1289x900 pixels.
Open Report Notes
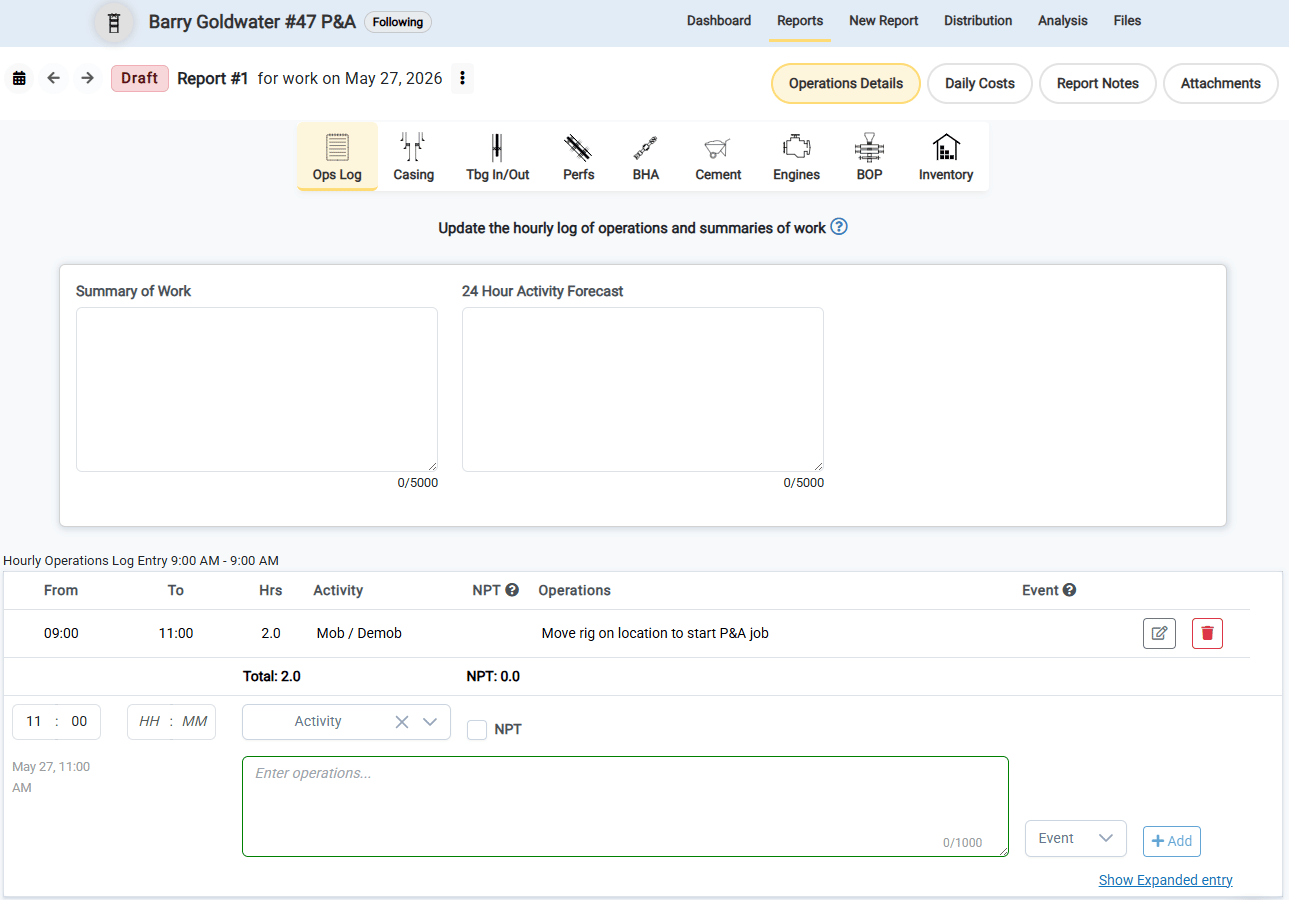pyautogui.click(x=1098, y=83)
